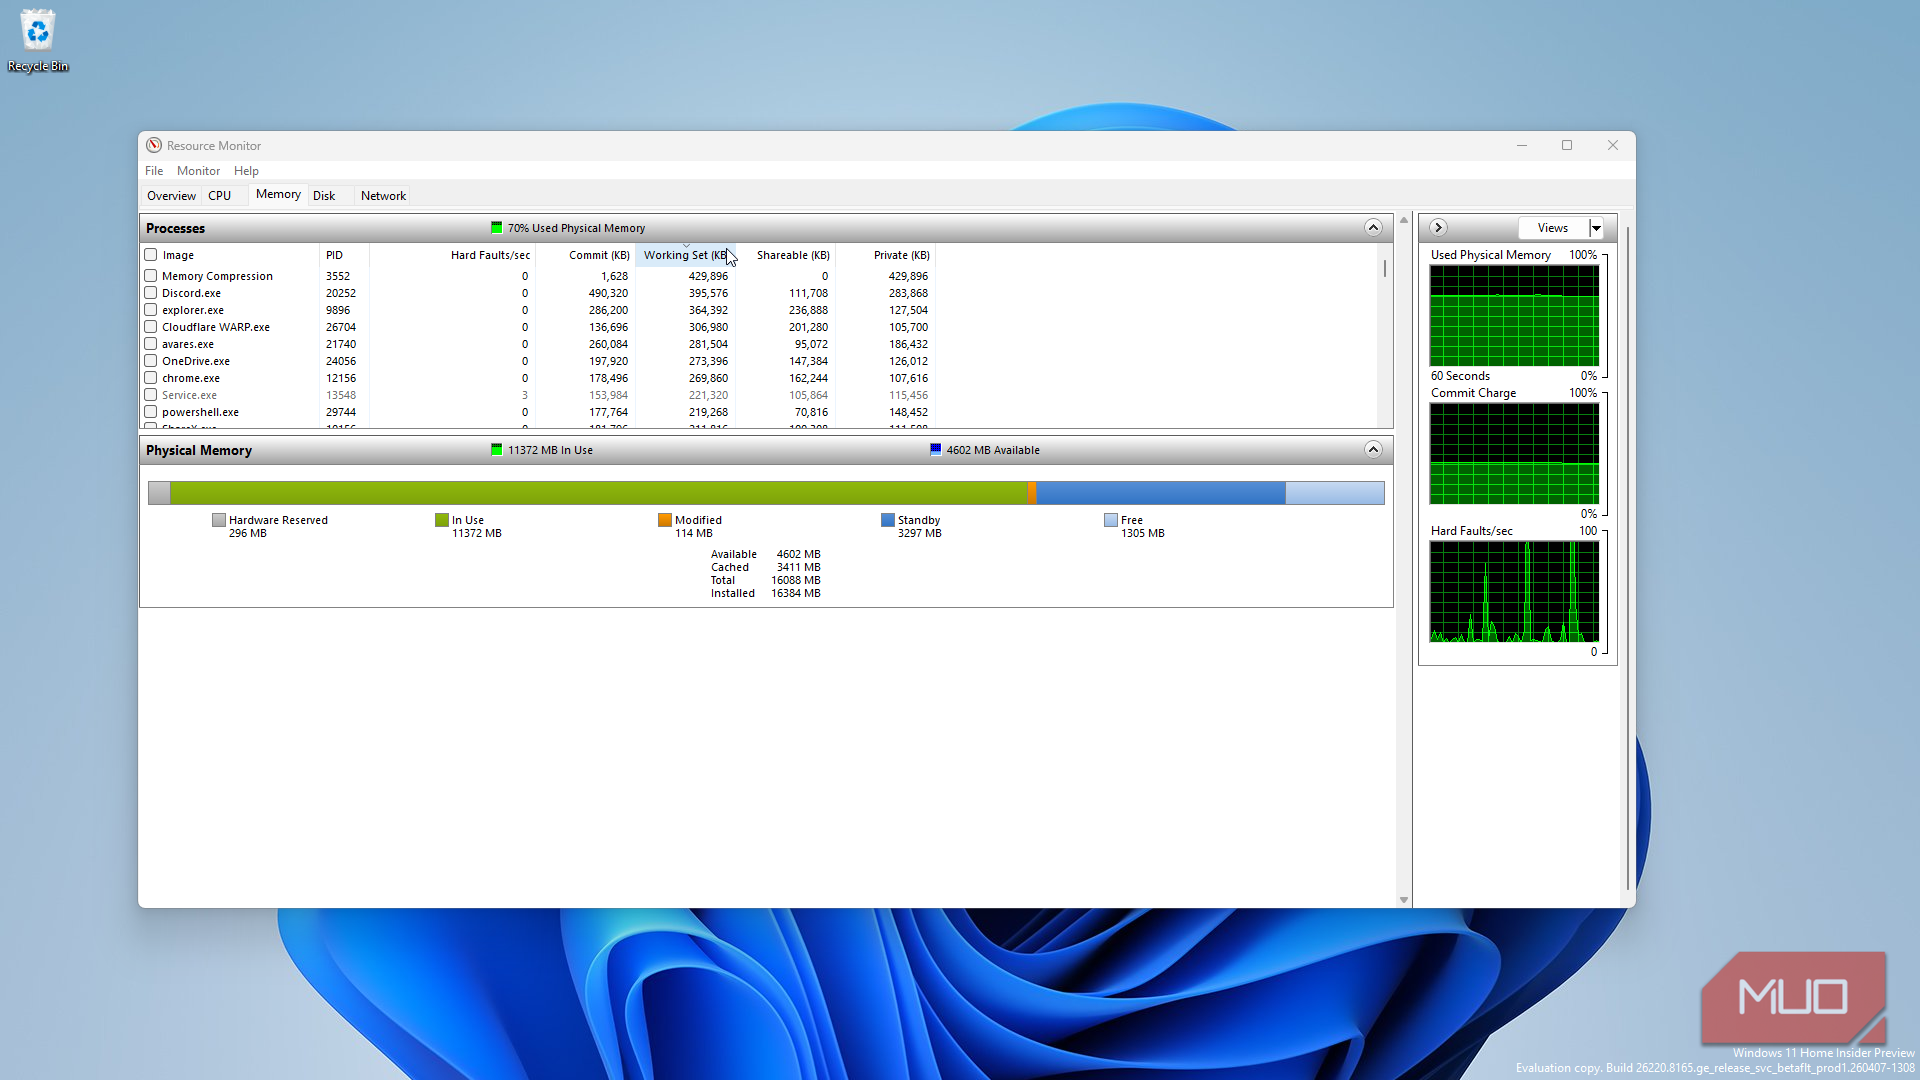Tick the Image select-all checkbox

[151, 255]
